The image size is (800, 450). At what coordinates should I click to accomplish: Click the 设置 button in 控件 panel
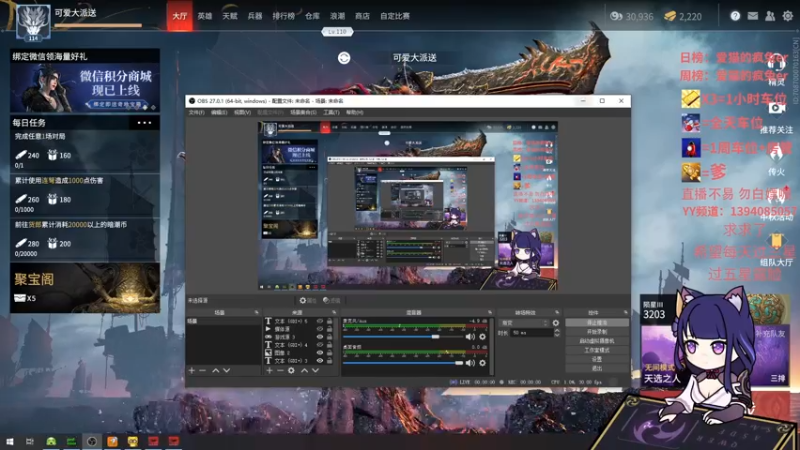(x=597, y=359)
